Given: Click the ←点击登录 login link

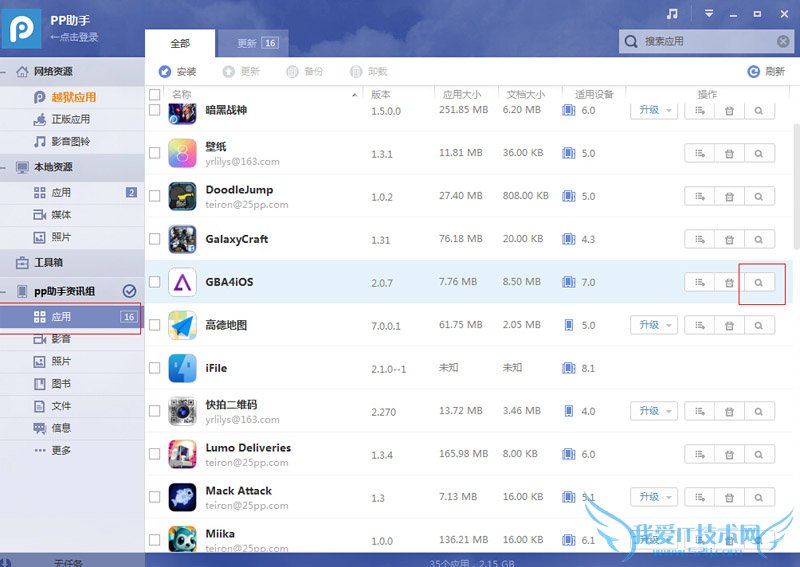Looking at the screenshot, I should (x=74, y=37).
